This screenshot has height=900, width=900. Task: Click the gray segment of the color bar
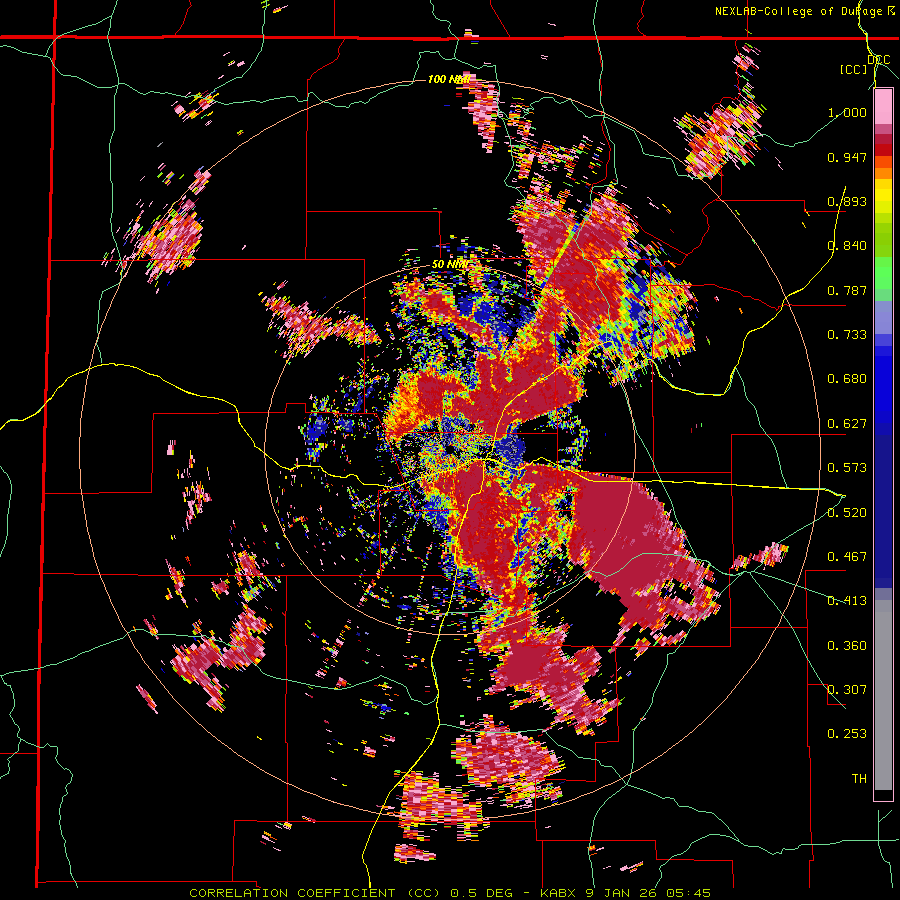click(x=883, y=695)
